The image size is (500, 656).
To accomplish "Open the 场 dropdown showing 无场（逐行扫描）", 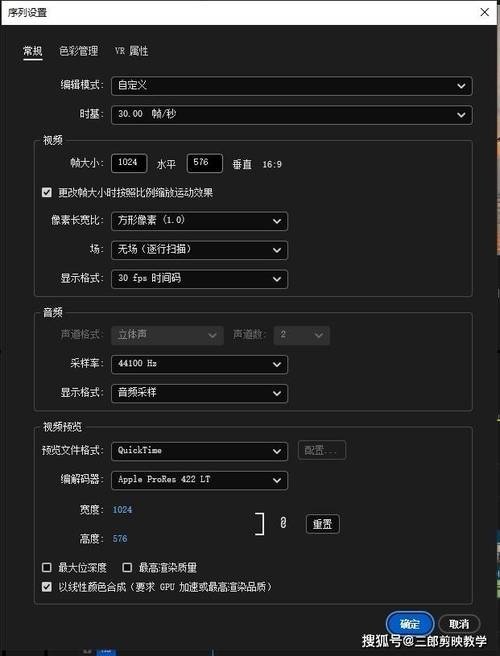I will pyautogui.click(x=199, y=250).
